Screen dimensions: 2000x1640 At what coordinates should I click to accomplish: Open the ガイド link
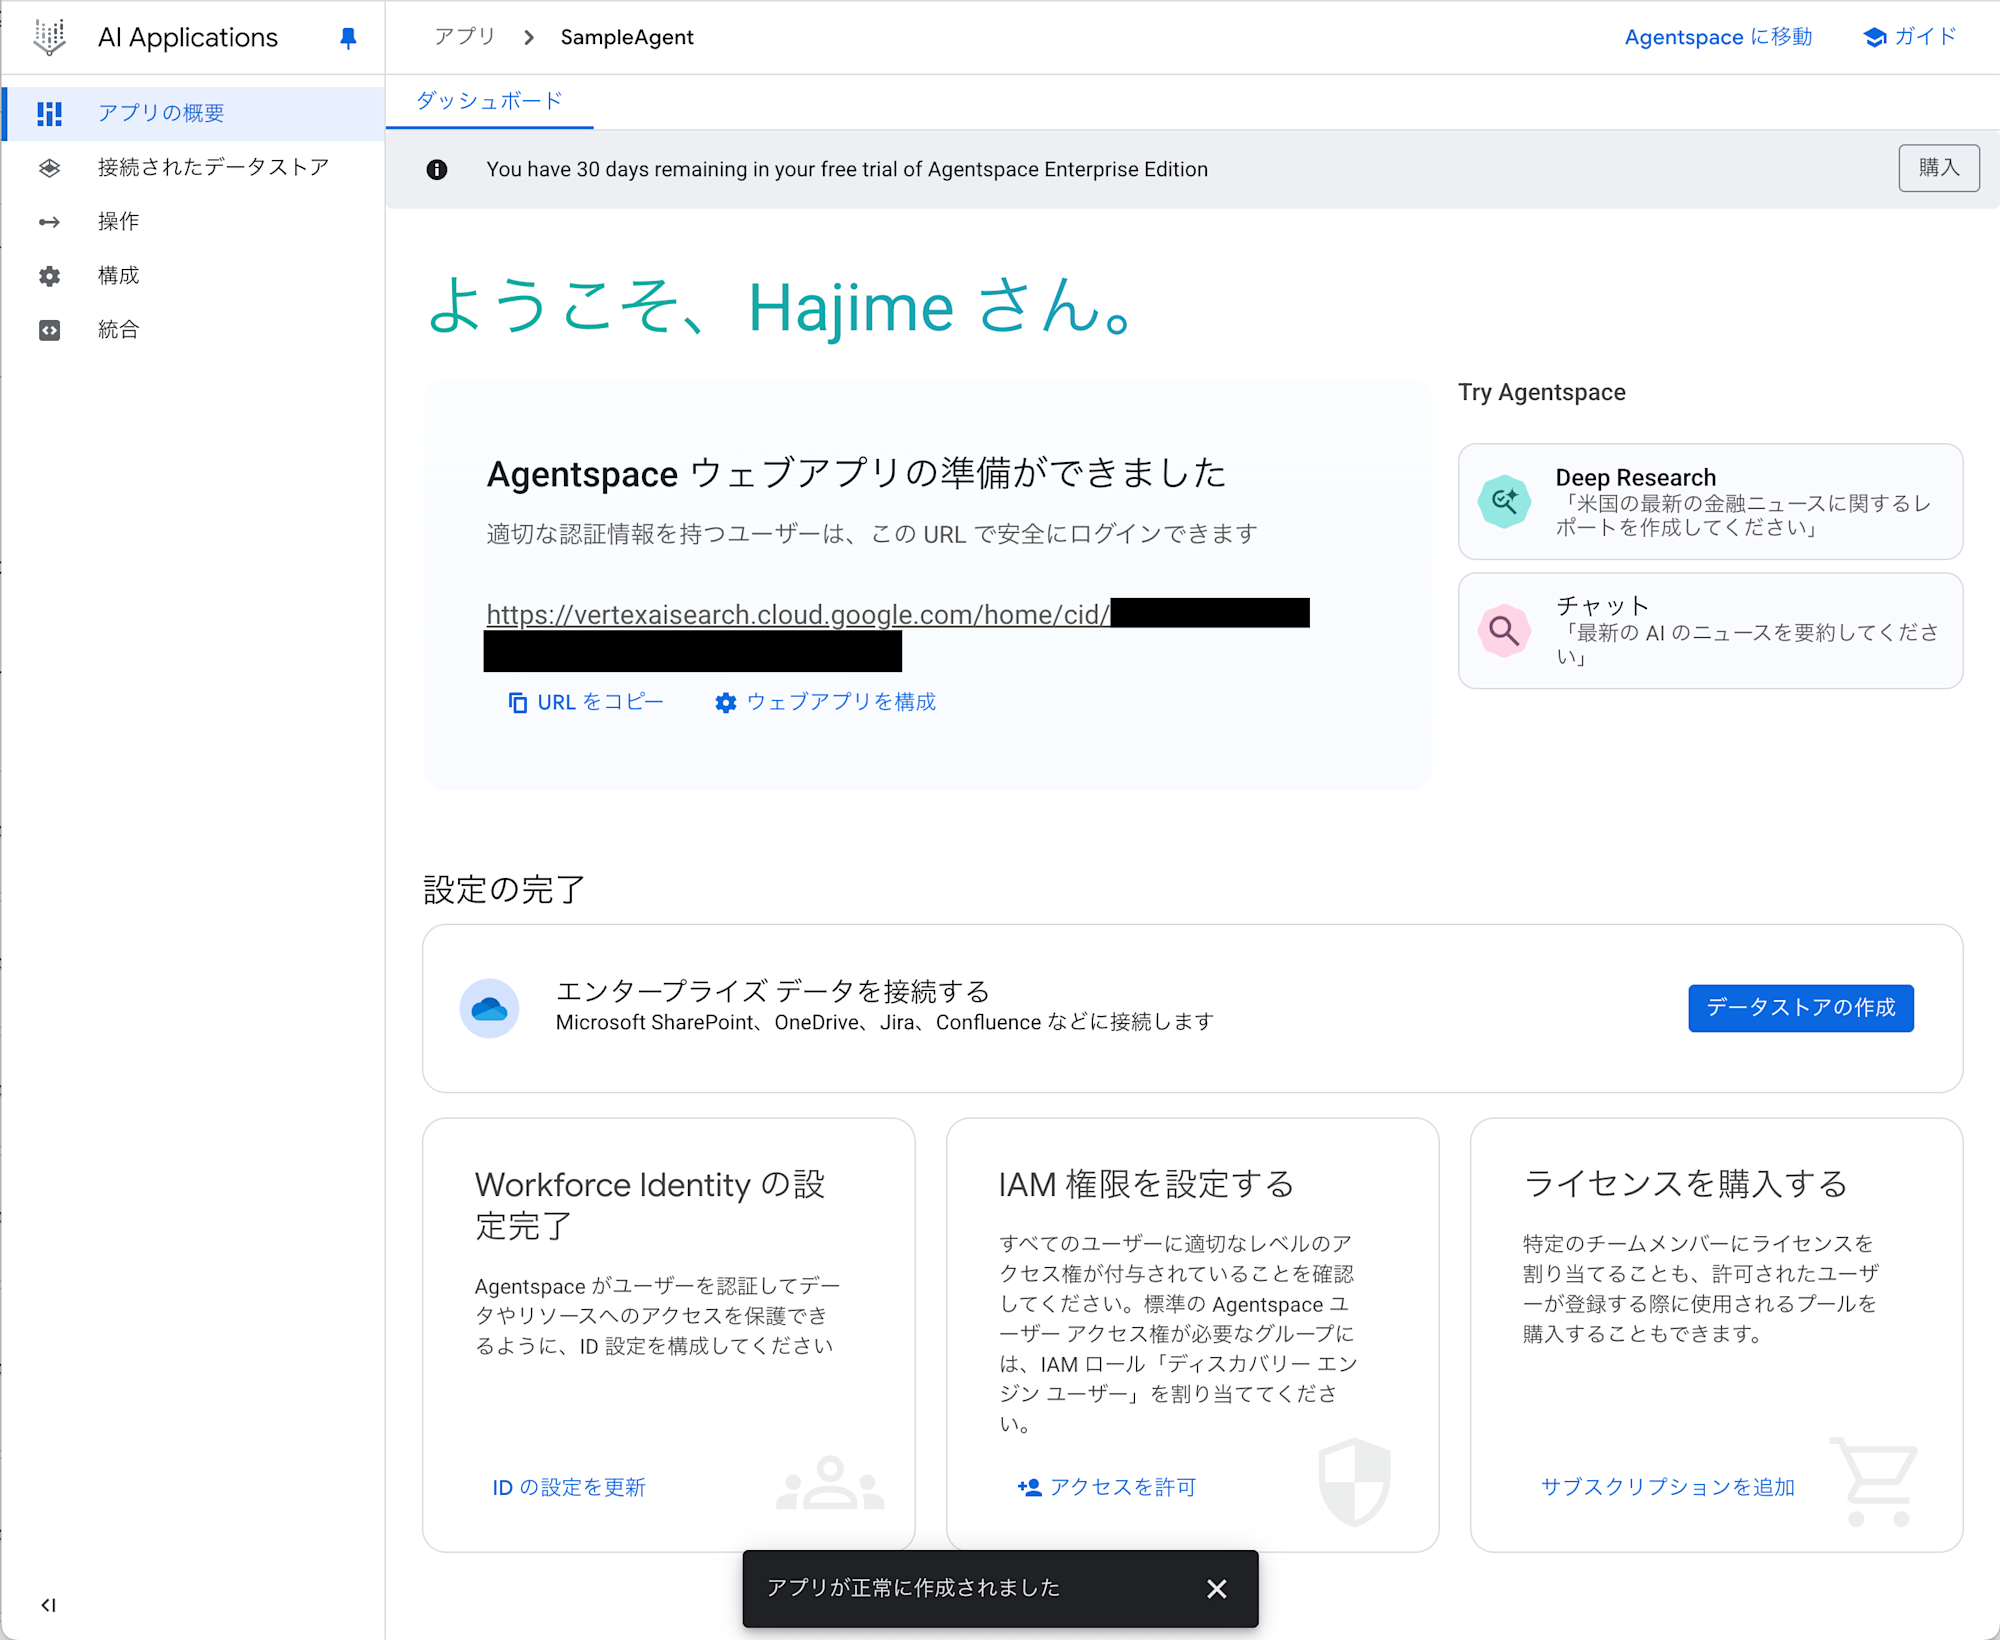point(1910,37)
